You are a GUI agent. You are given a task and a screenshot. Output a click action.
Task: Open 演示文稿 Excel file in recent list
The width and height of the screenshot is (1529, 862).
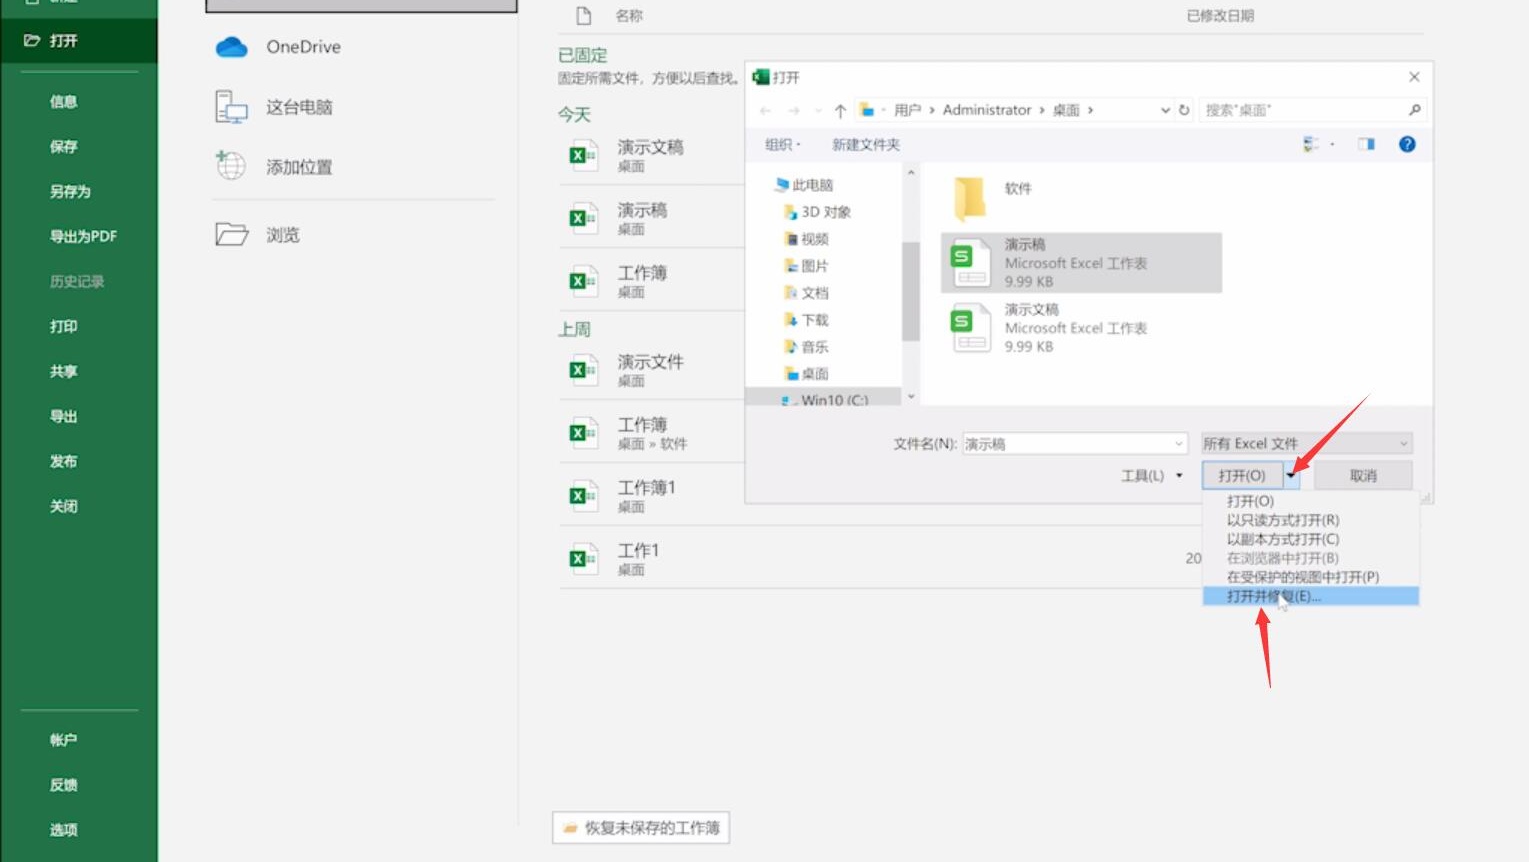pos(583,155)
